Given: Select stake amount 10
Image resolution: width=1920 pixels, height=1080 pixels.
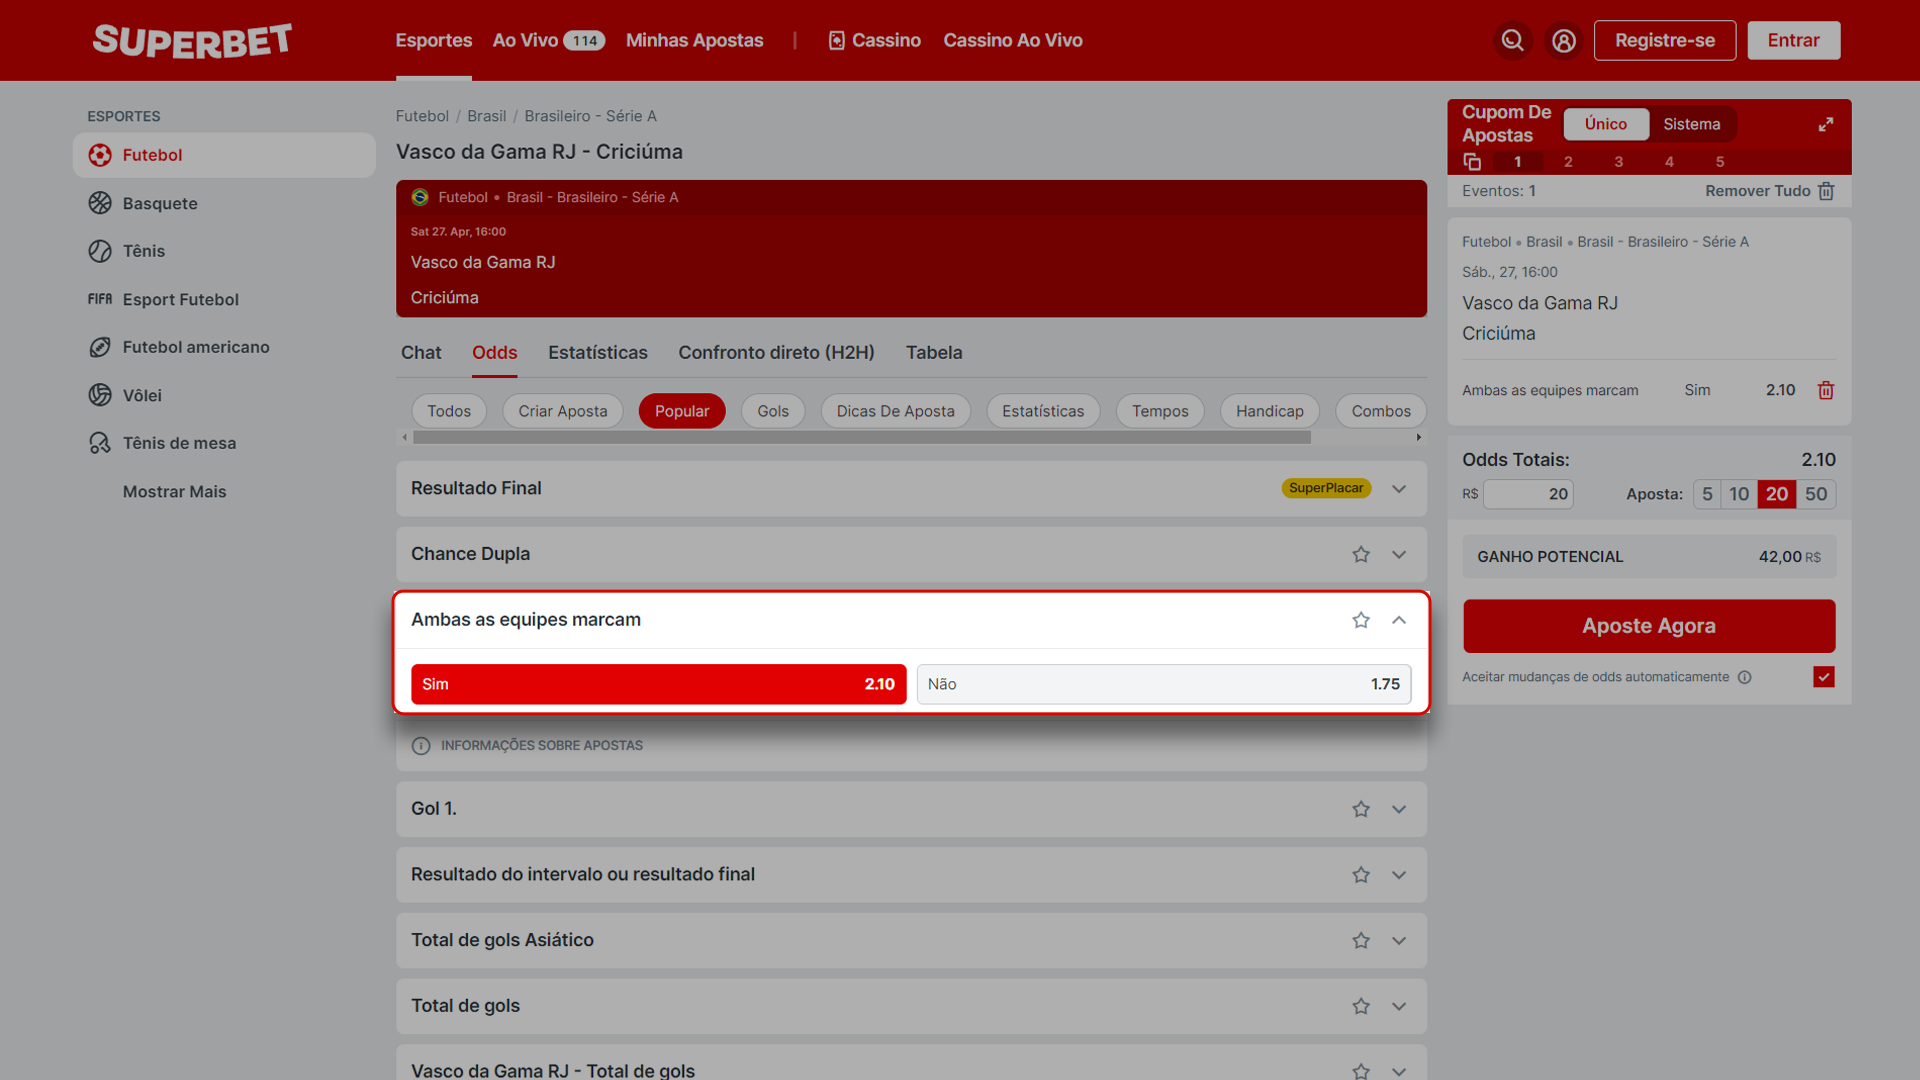Looking at the screenshot, I should [x=1739, y=494].
